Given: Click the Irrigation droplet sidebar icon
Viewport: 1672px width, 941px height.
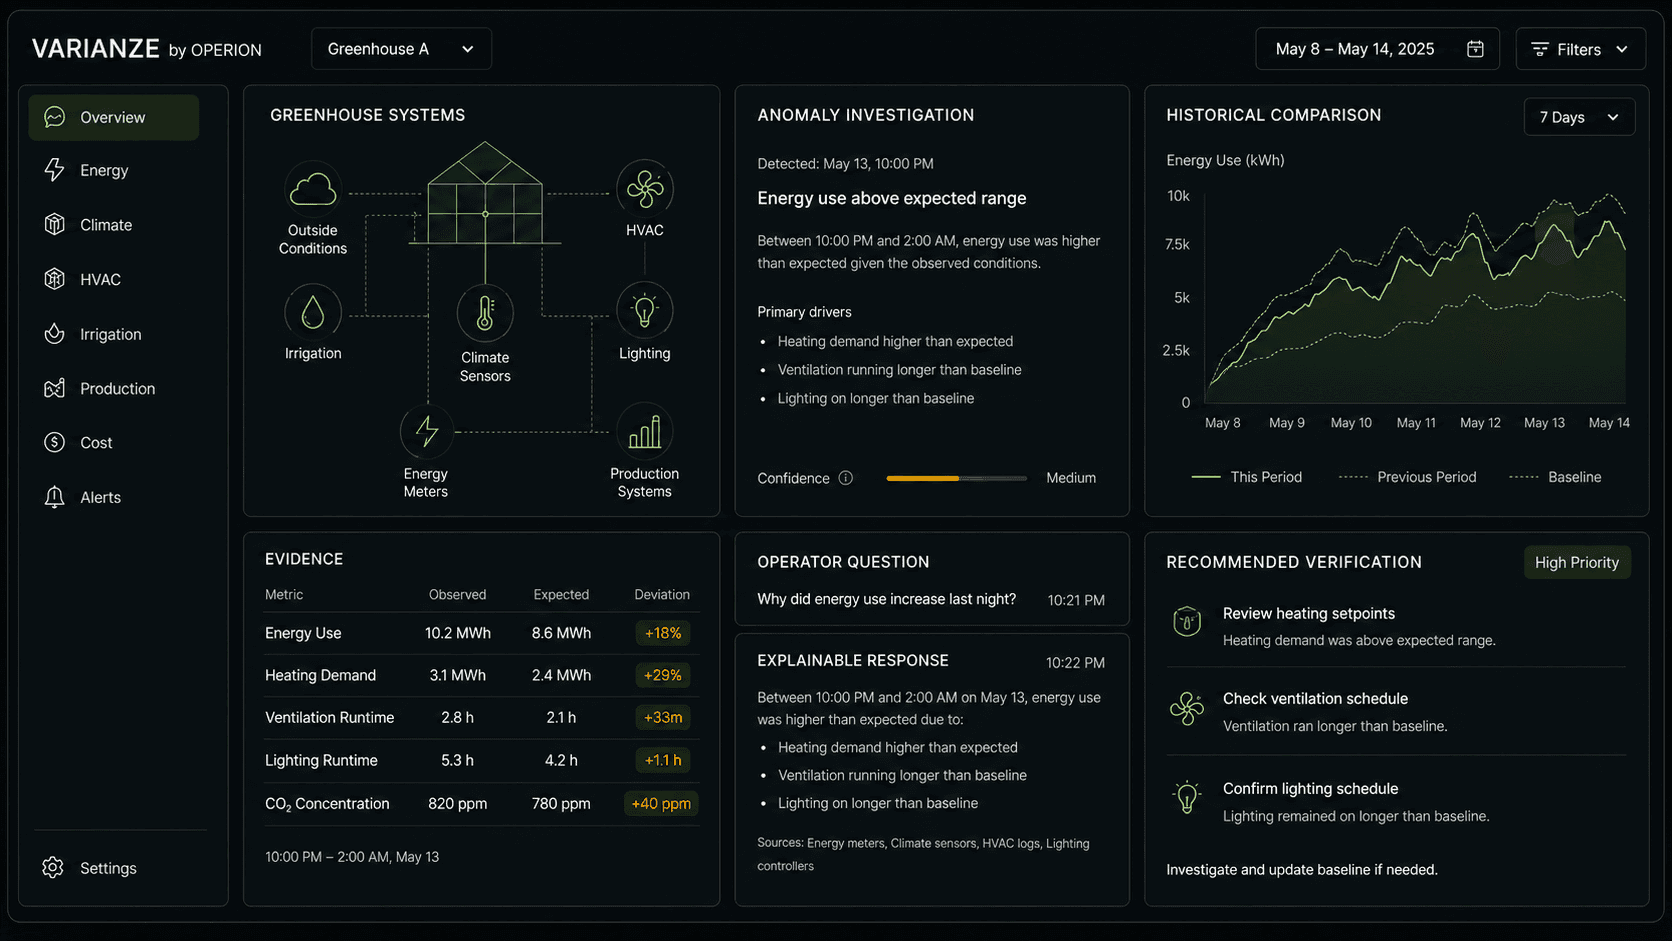Looking at the screenshot, I should (54, 334).
